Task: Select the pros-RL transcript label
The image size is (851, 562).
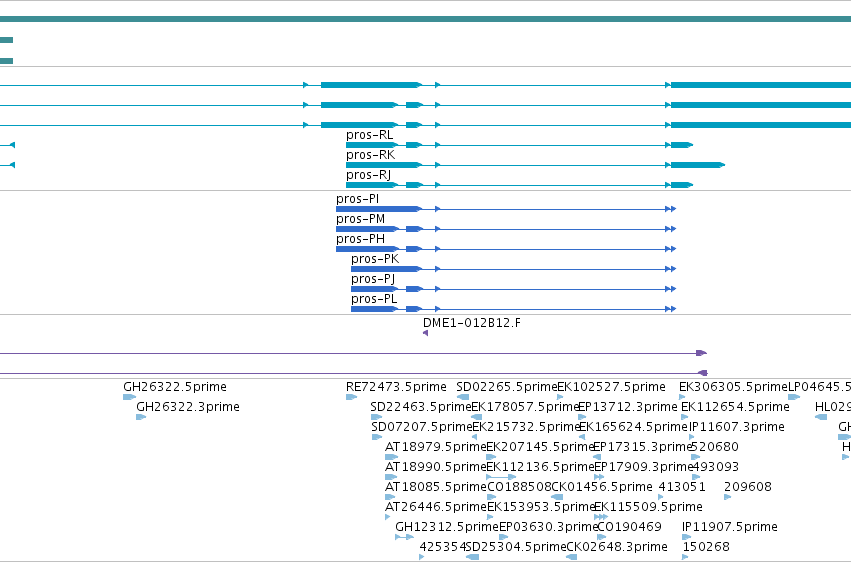Action: tap(369, 135)
